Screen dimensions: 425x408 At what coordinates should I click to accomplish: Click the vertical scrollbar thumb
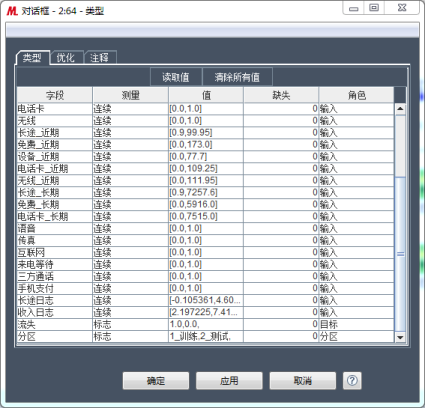click(400, 254)
